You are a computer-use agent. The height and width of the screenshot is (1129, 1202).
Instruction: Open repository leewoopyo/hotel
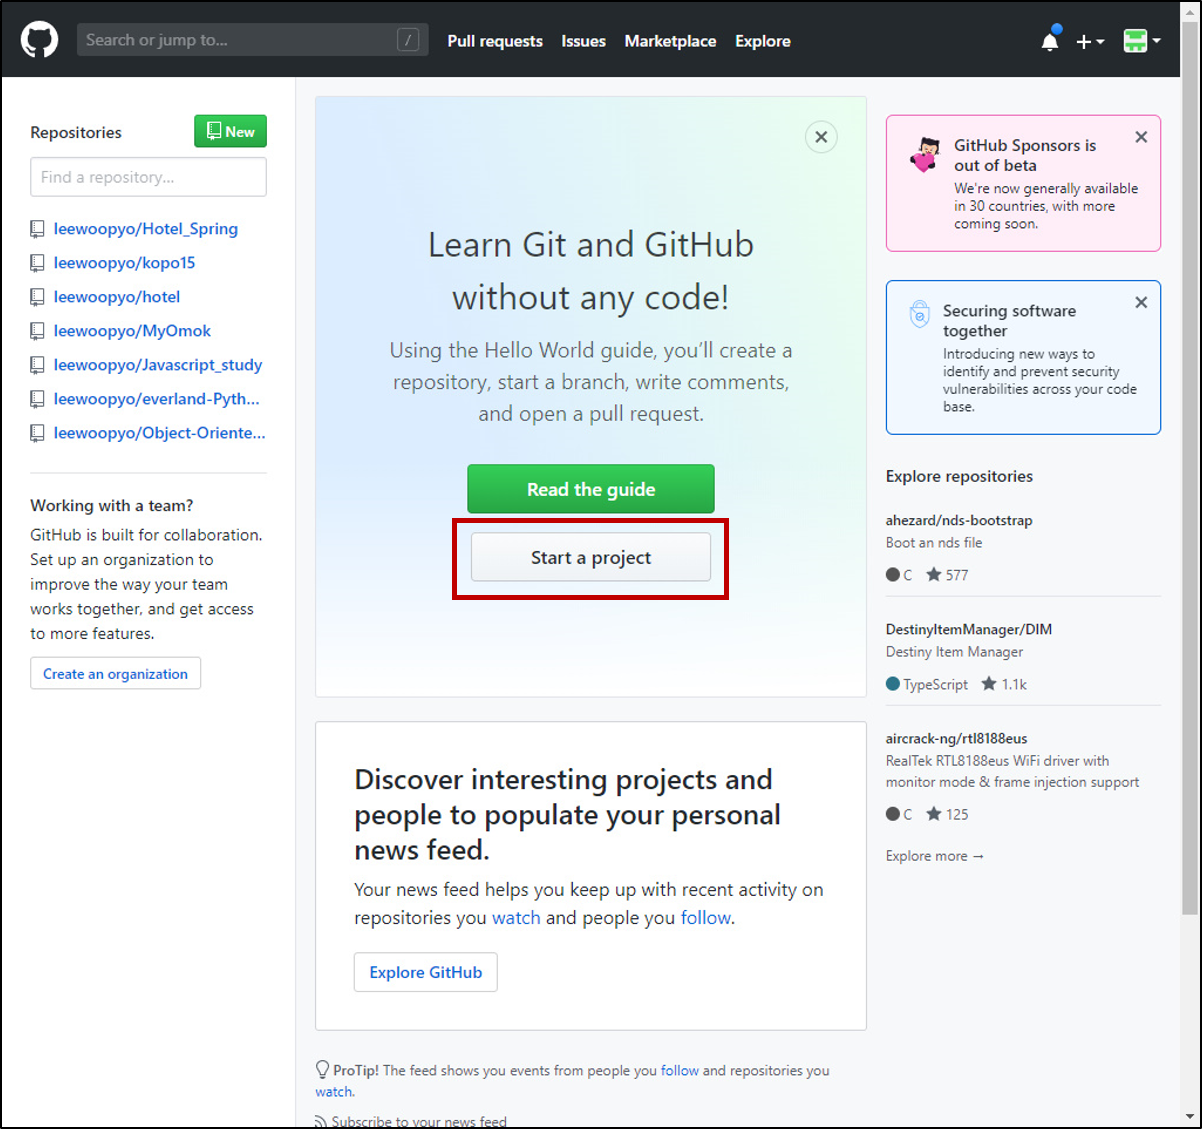pos(117,297)
